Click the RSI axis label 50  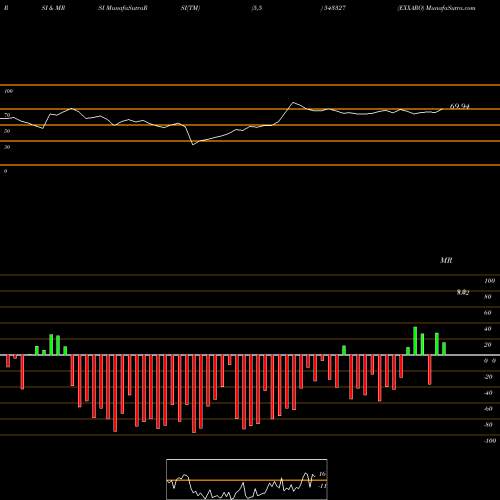[7, 131]
